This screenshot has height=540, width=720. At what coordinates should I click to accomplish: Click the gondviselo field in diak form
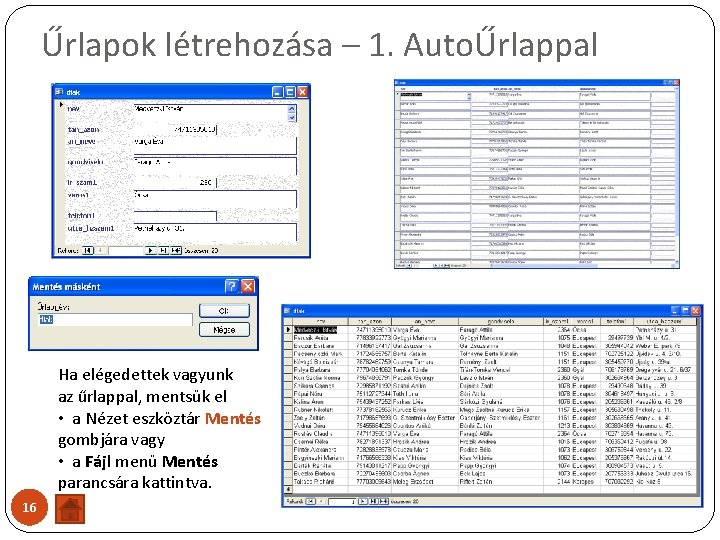pos(215,166)
